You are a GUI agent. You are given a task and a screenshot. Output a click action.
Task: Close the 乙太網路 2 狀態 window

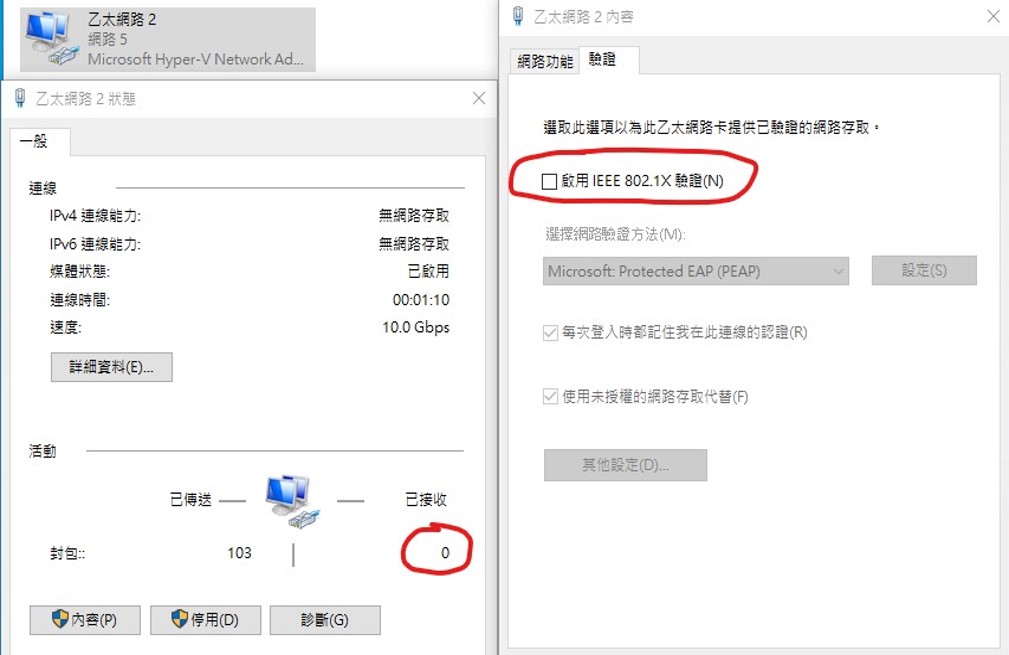click(x=479, y=98)
